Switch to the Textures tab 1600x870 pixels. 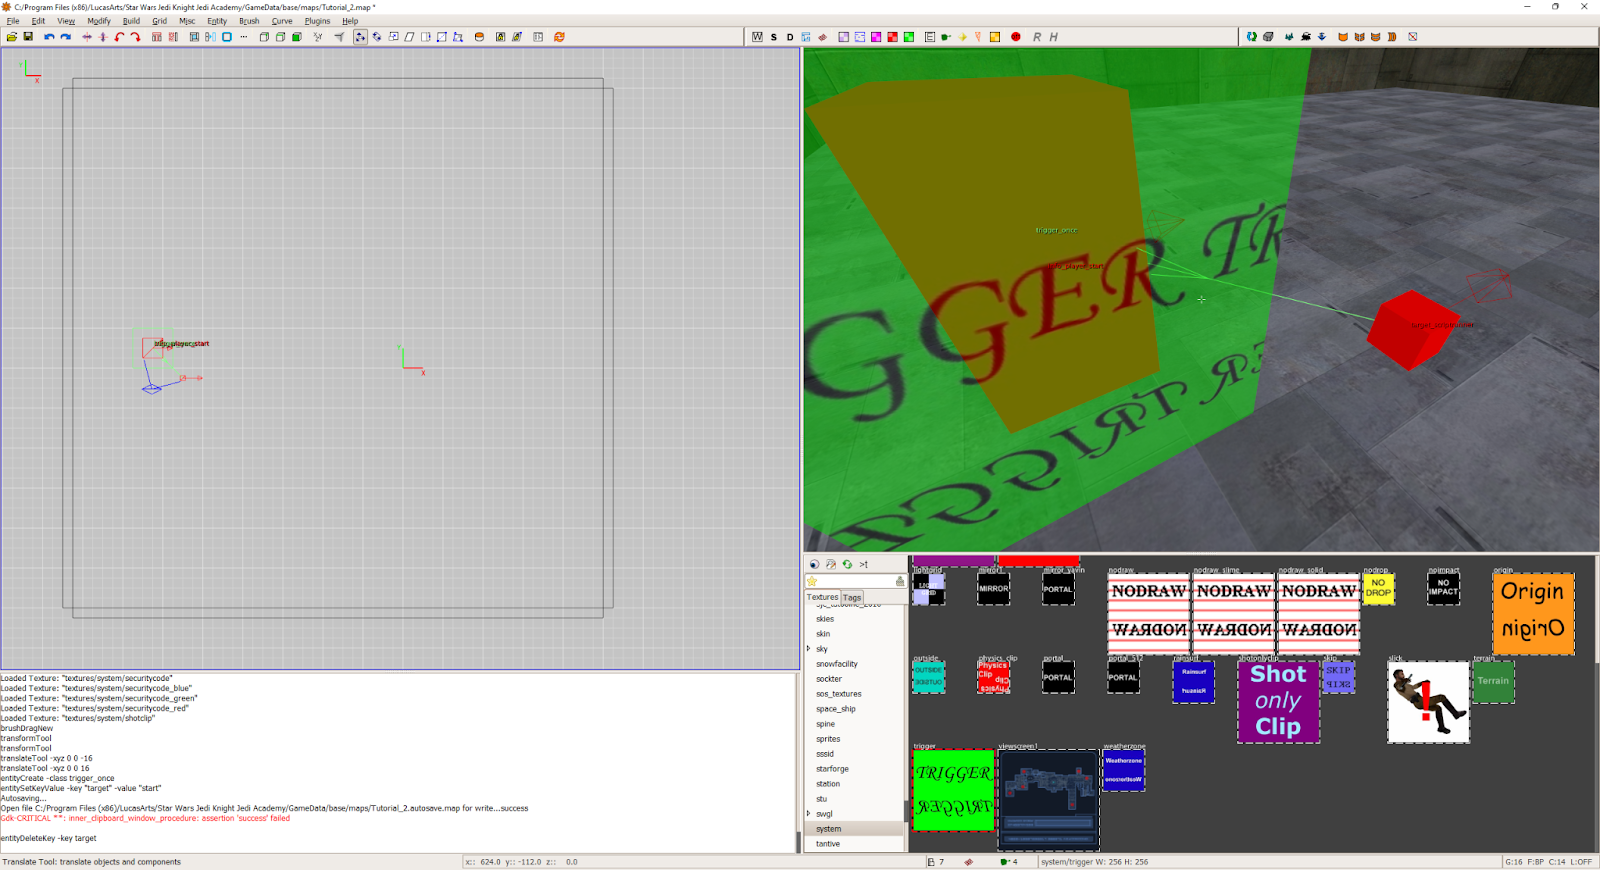[x=823, y=597]
